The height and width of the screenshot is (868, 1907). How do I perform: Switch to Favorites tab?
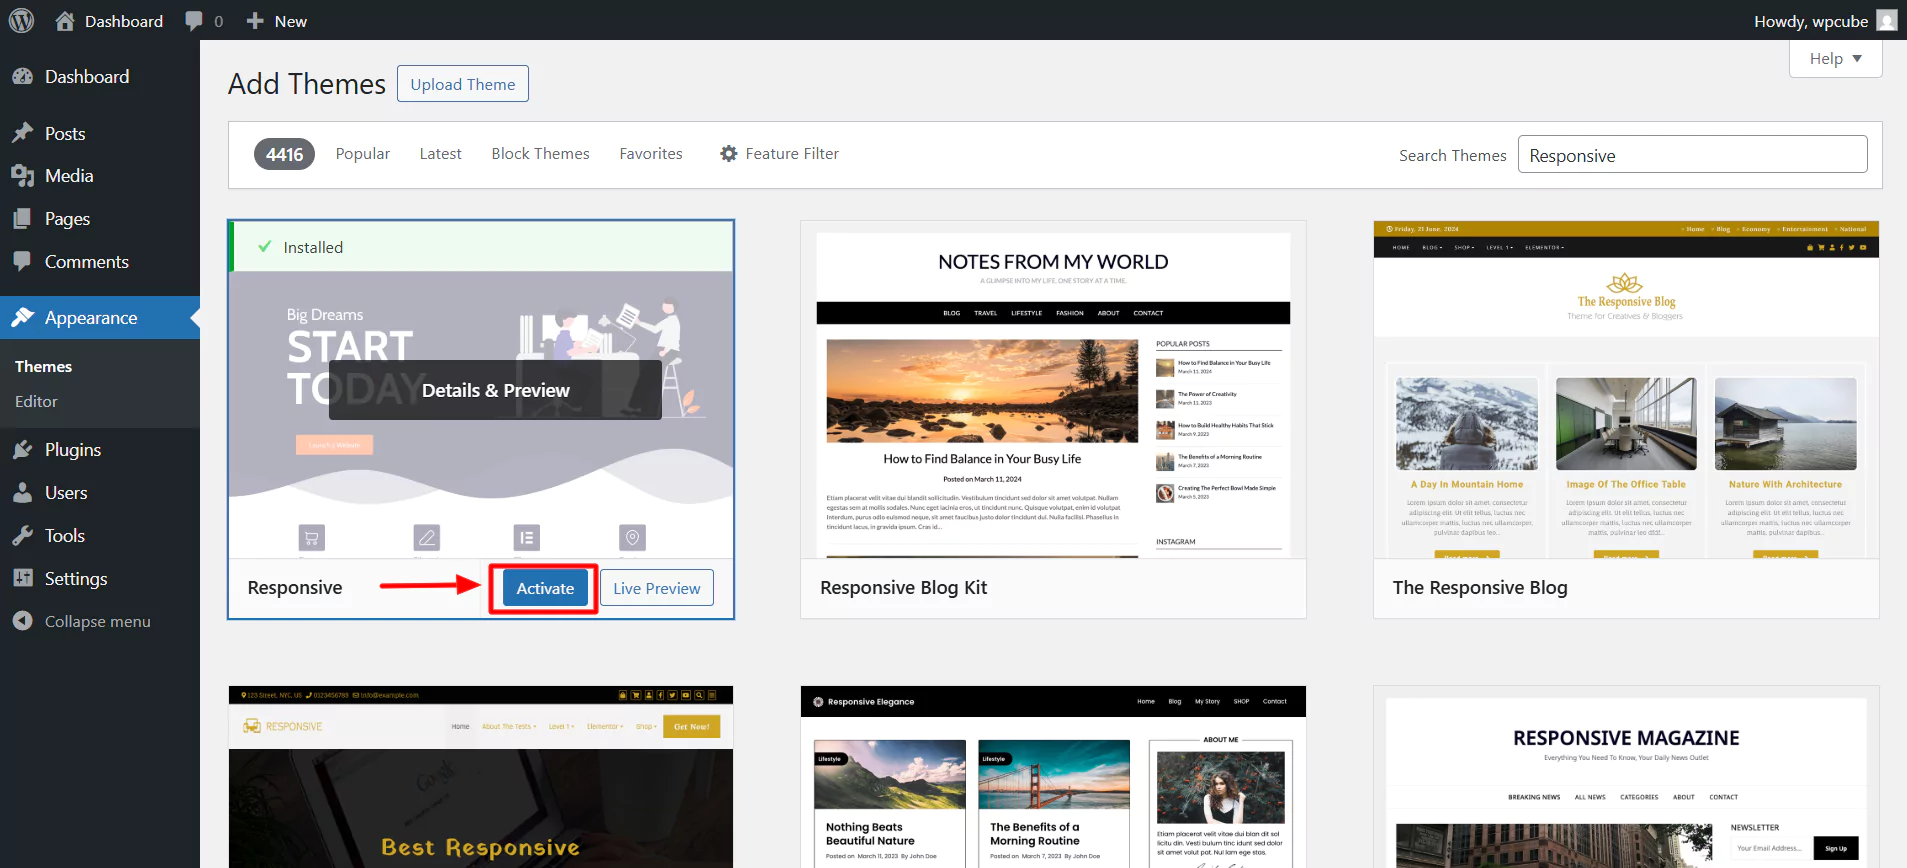(x=651, y=154)
